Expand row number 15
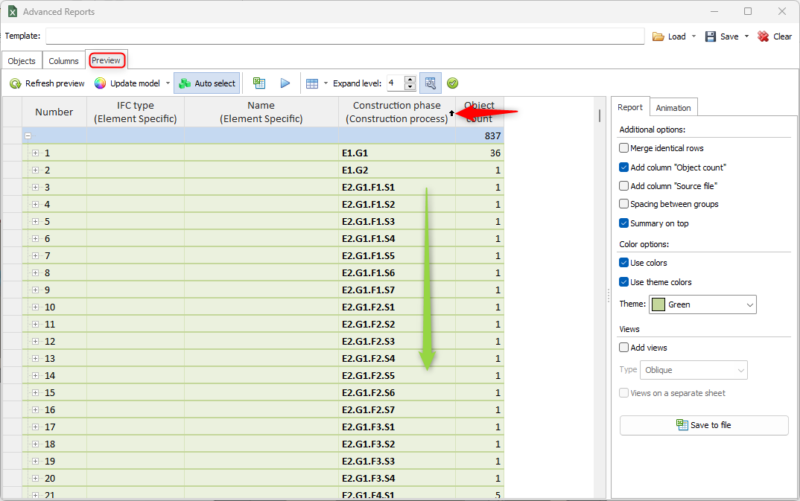800x501 pixels. (35, 392)
